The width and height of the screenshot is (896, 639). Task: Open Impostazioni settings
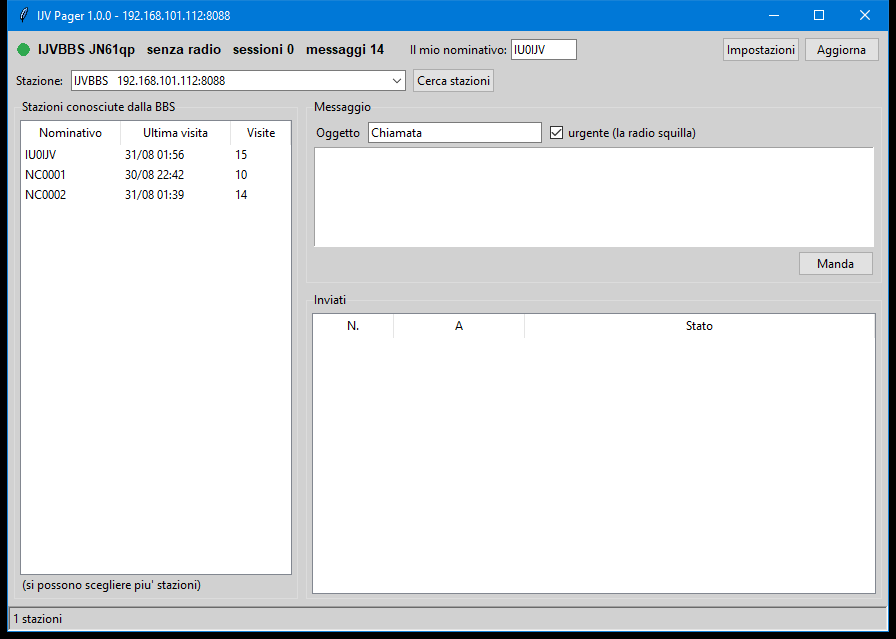tap(761, 50)
